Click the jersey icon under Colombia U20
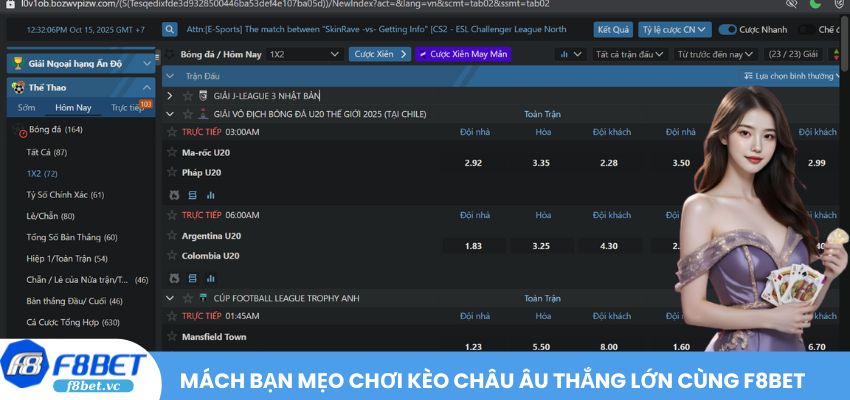The image size is (850, 400). coord(174,279)
